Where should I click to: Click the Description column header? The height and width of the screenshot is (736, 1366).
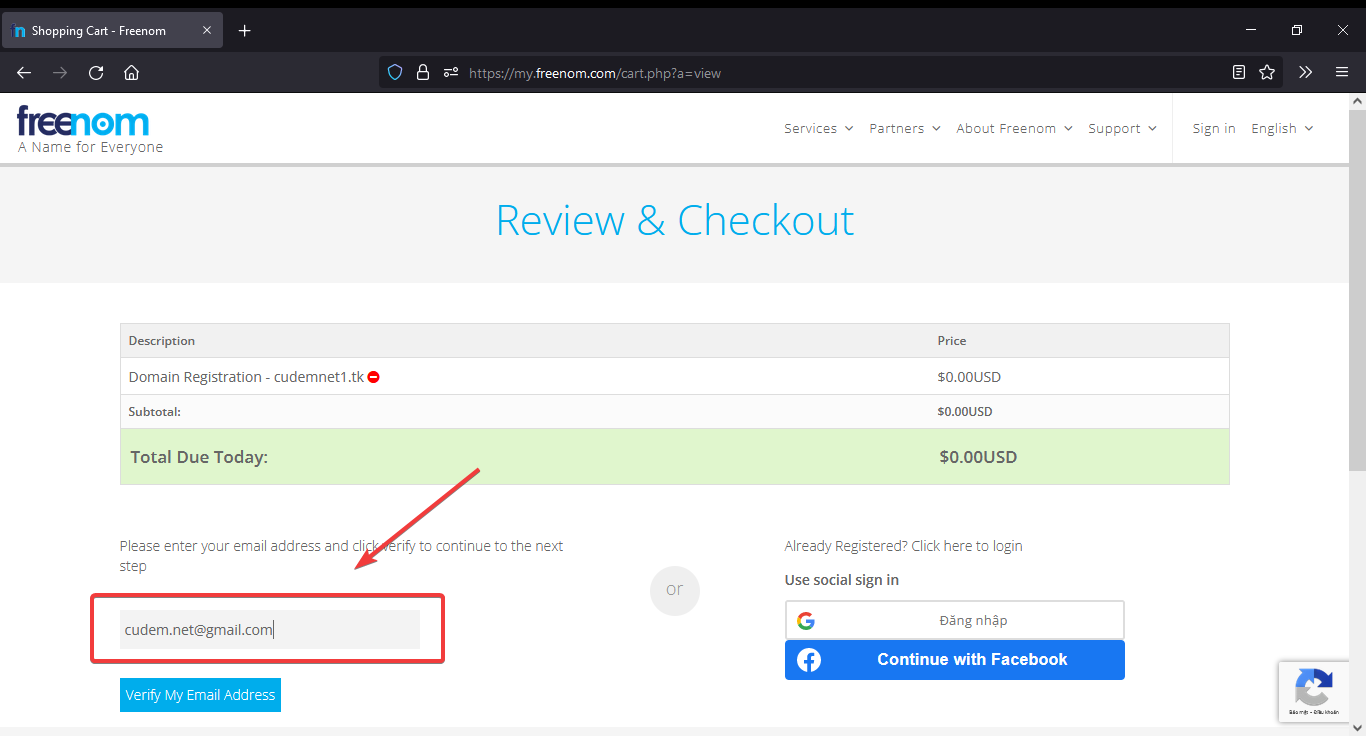(162, 341)
